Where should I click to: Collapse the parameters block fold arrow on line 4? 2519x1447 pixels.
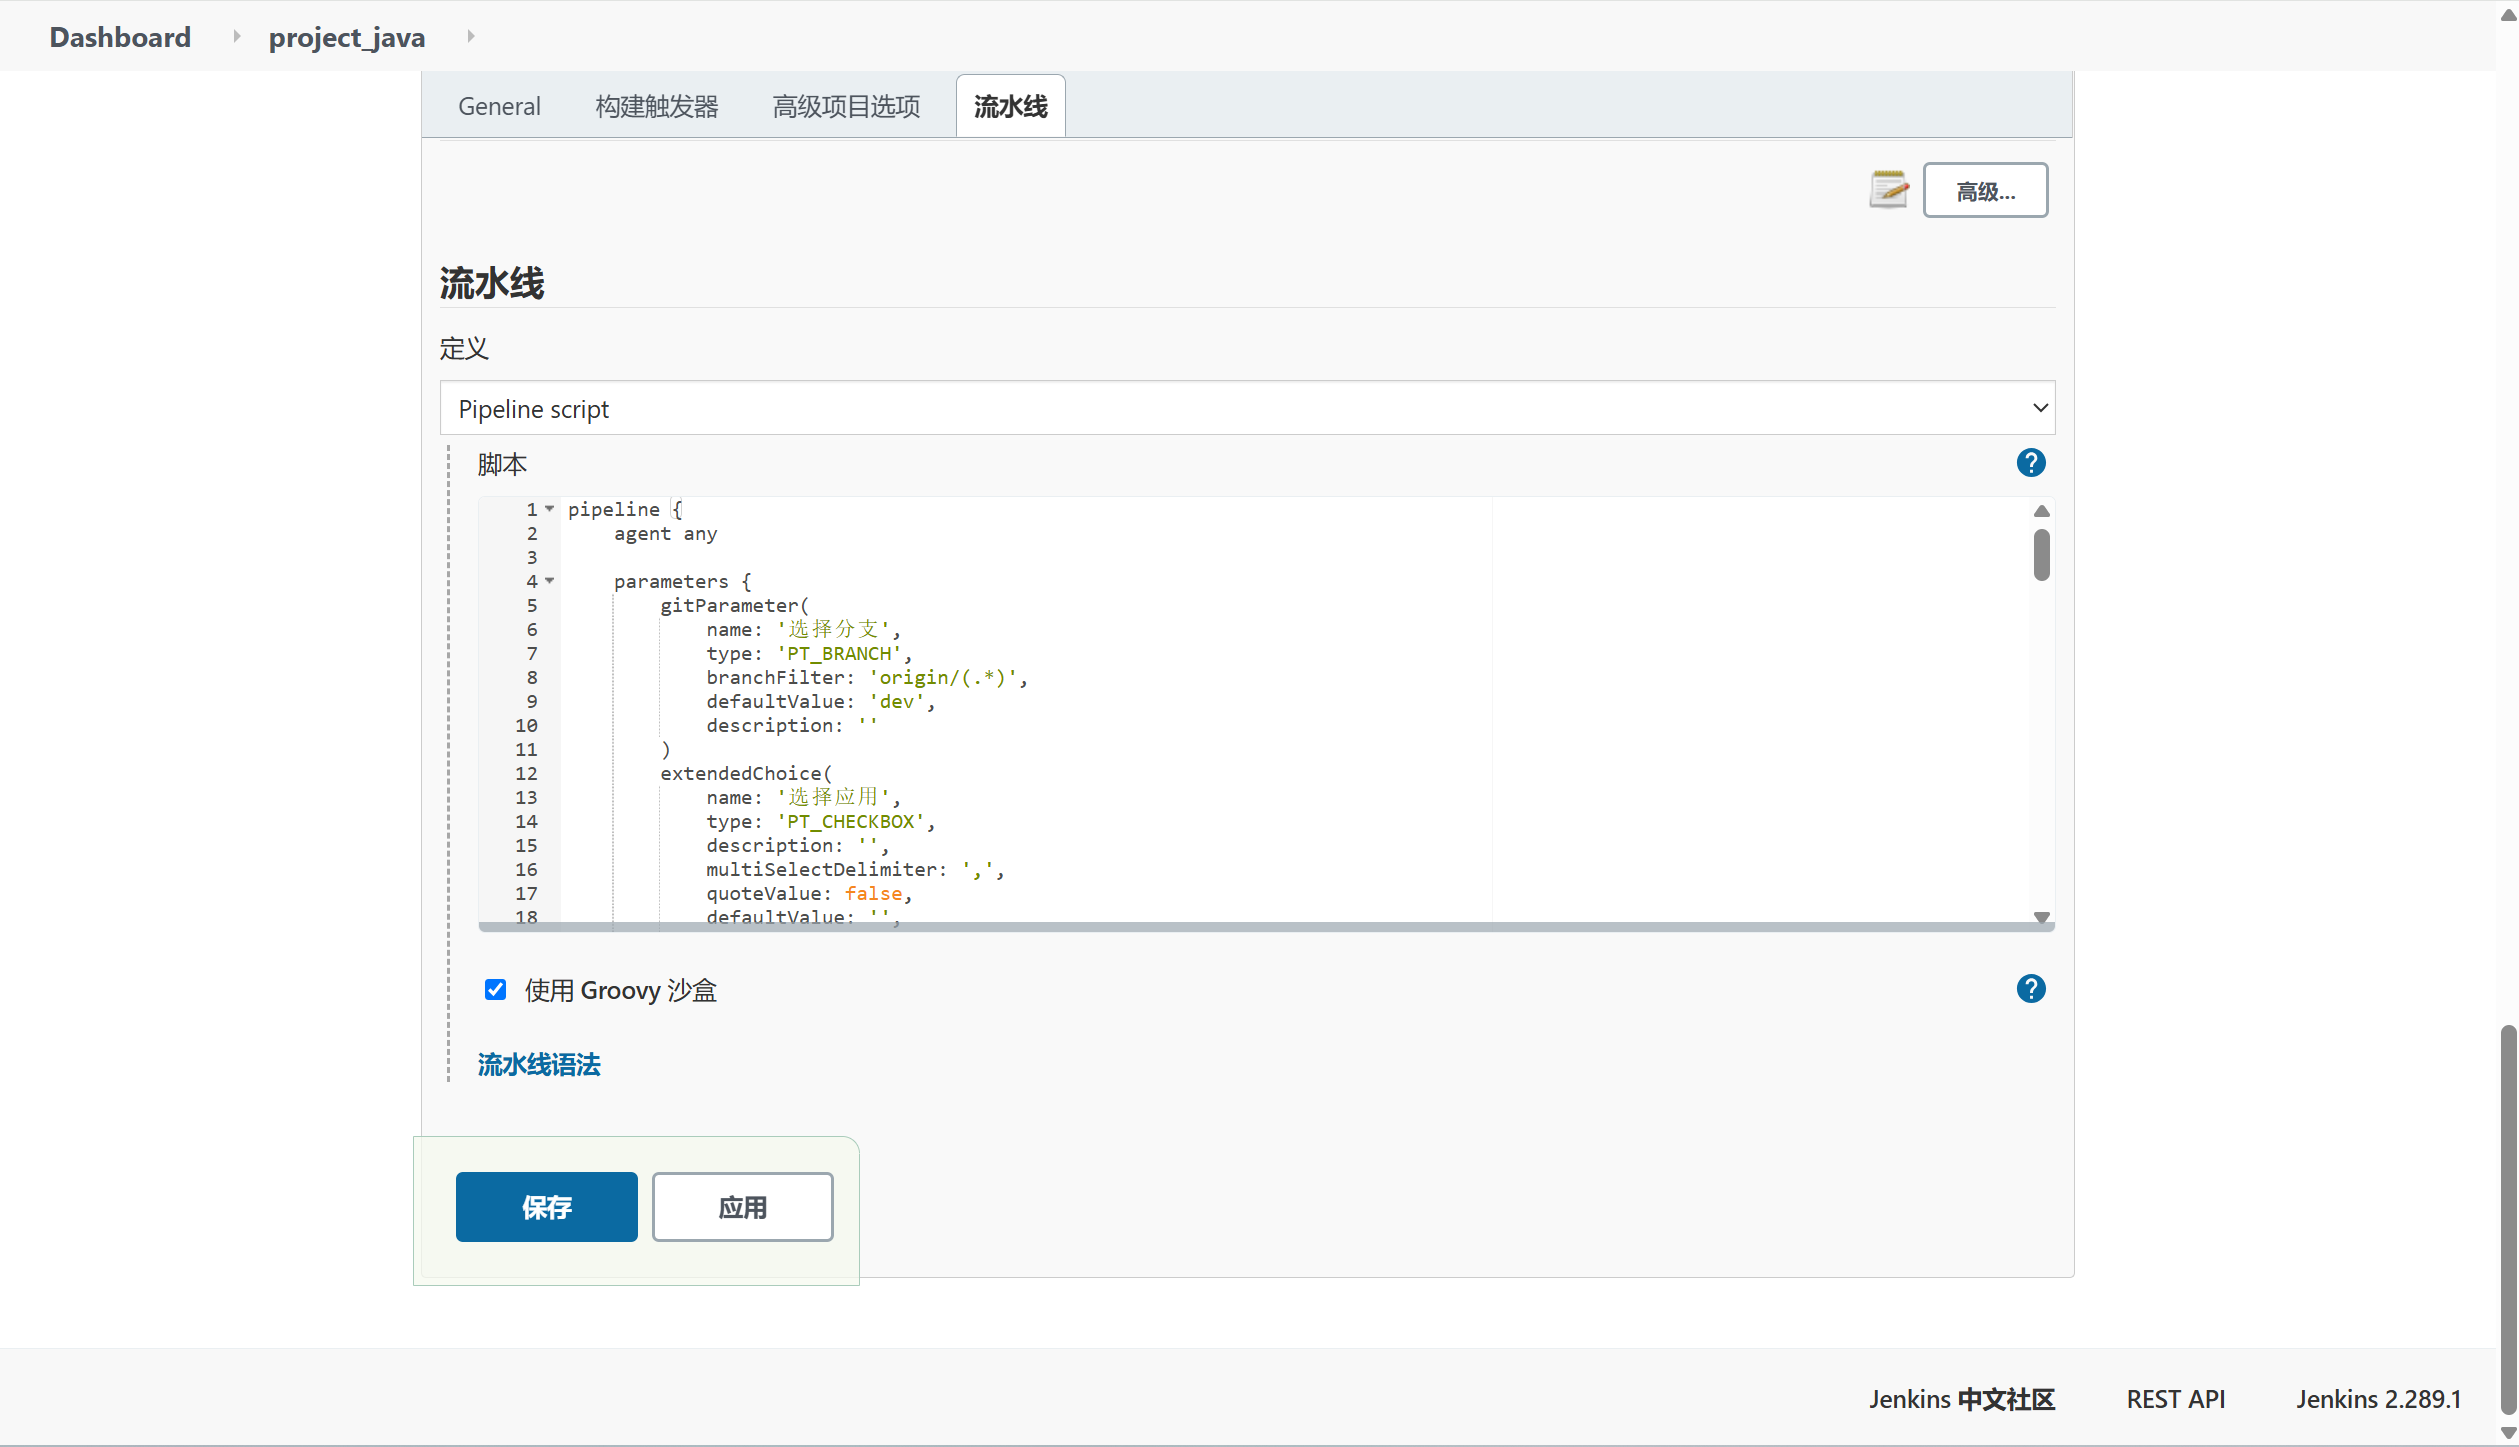549,581
